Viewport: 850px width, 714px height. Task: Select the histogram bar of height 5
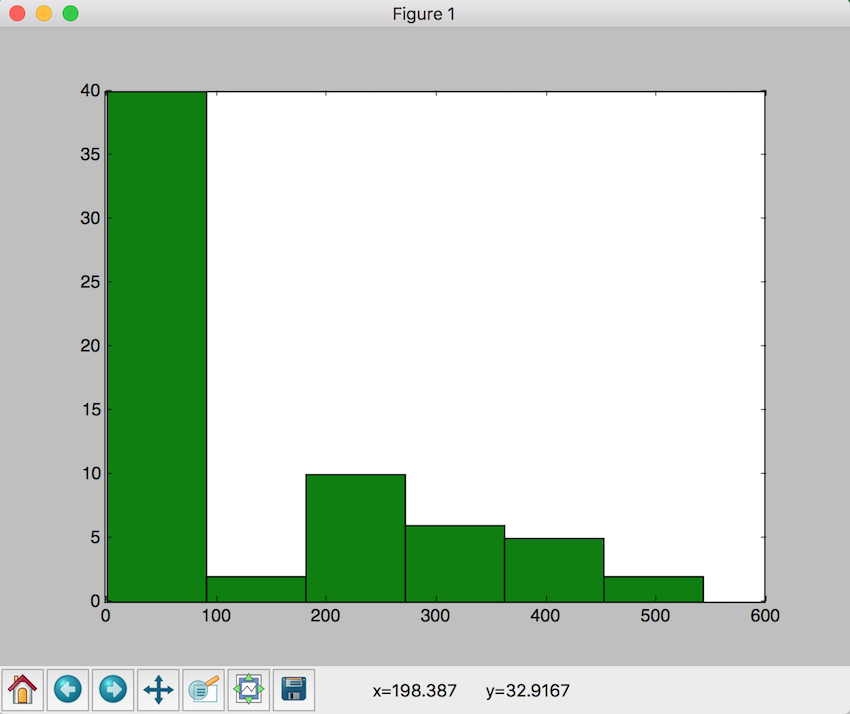pyautogui.click(x=554, y=570)
